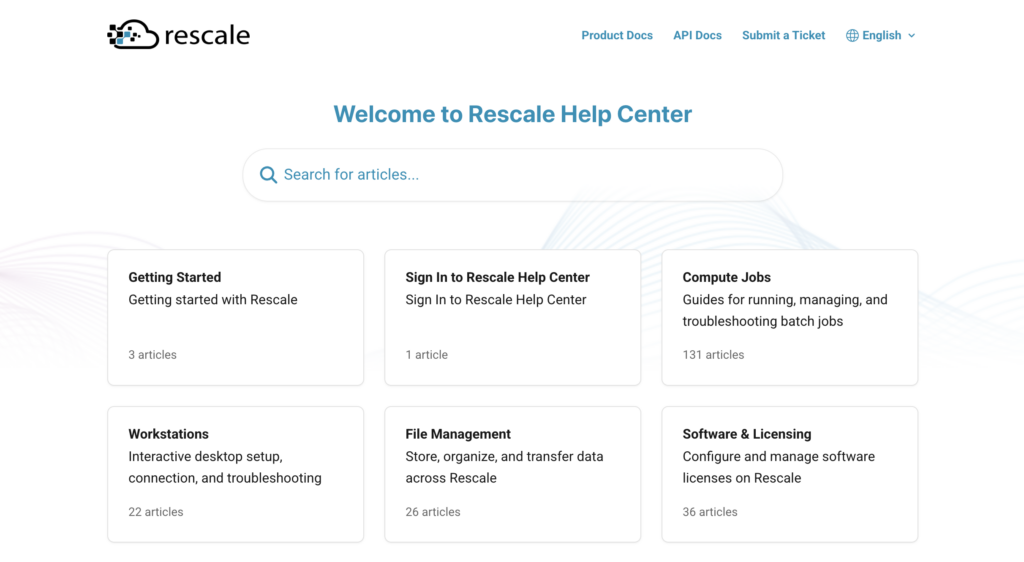Click the magnifying glass search icon

pyautogui.click(x=268, y=175)
